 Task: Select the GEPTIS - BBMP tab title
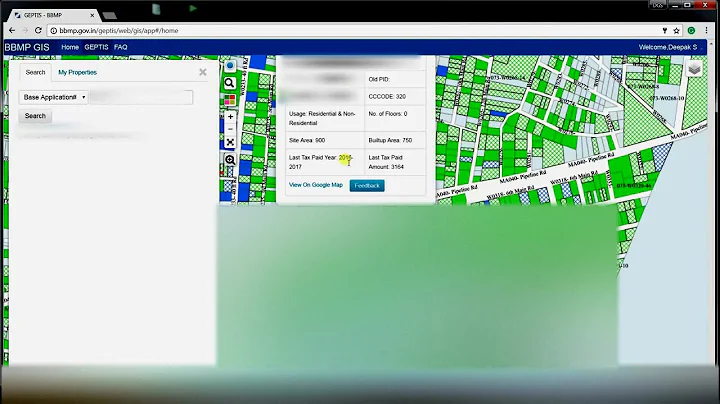(x=43, y=15)
